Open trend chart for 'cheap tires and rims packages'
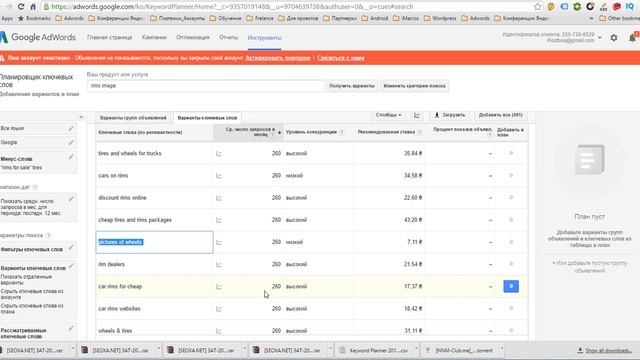 (x=219, y=220)
